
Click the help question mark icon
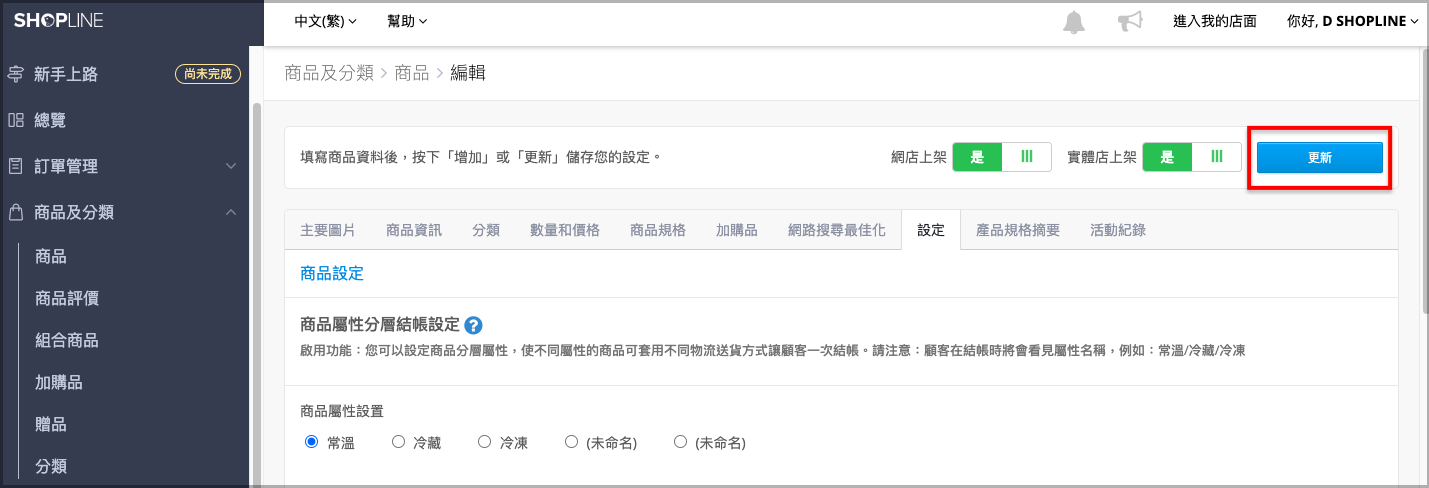tap(474, 325)
